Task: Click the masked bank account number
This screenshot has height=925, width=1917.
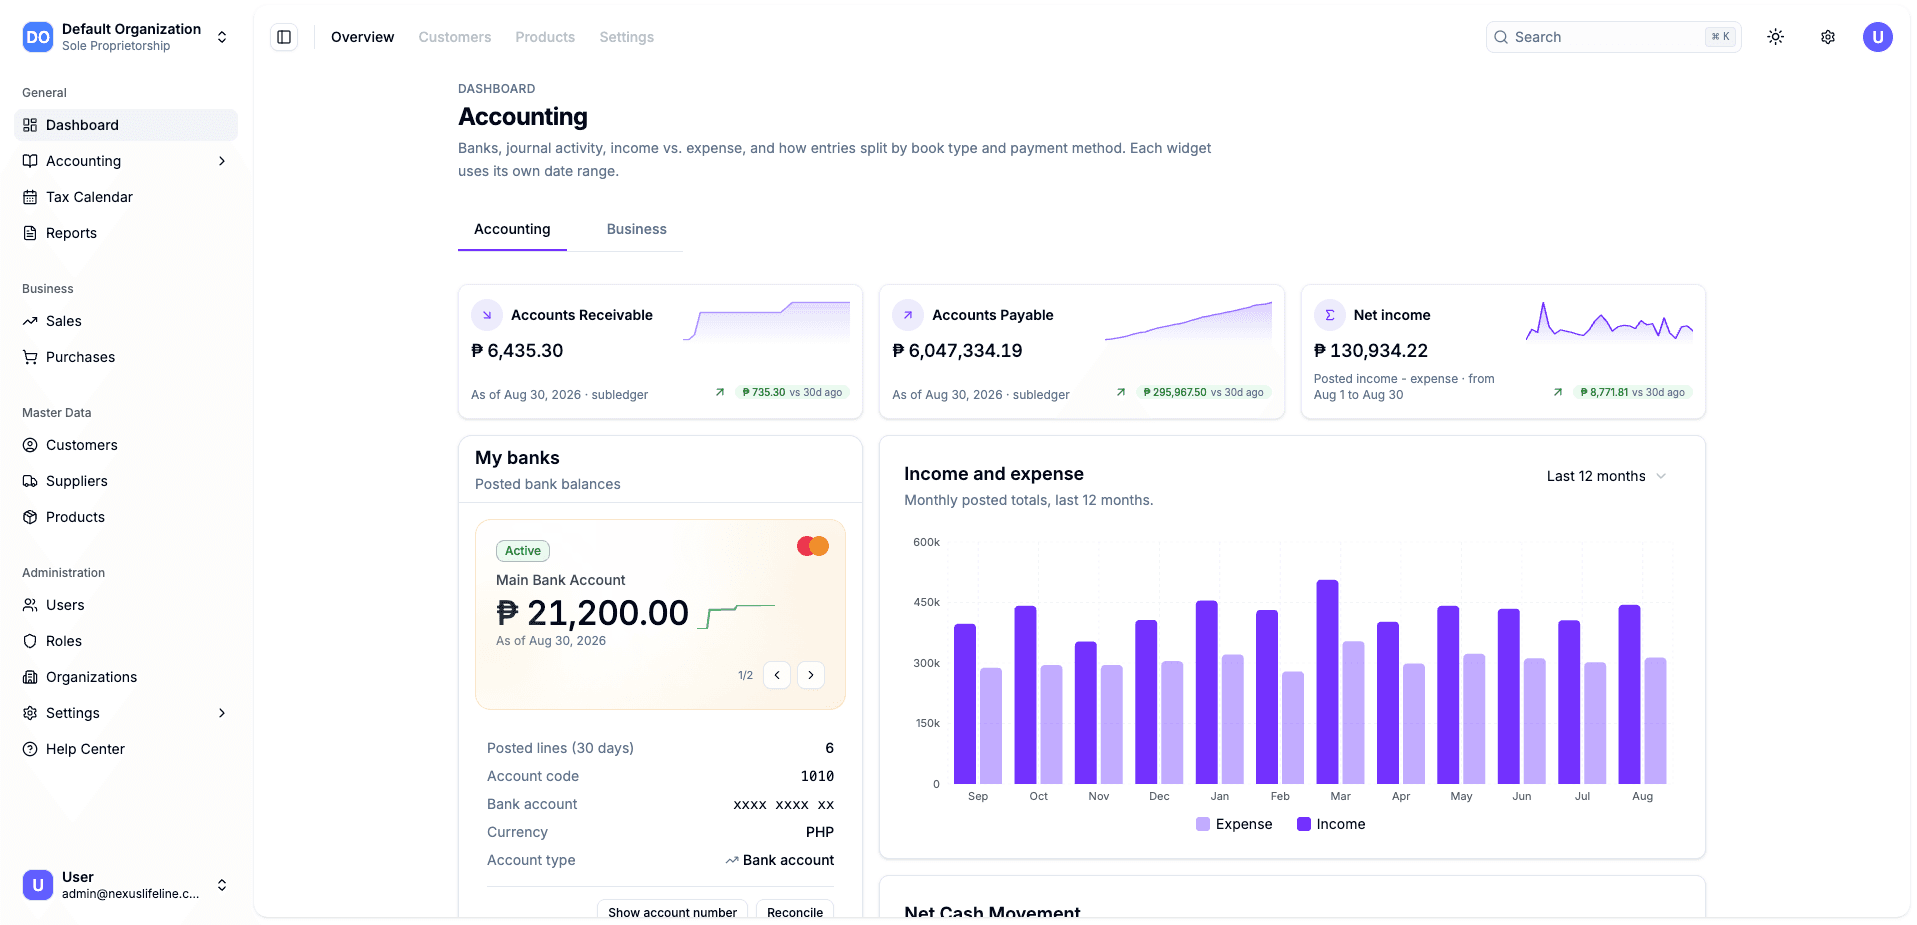Action: [x=784, y=804]
